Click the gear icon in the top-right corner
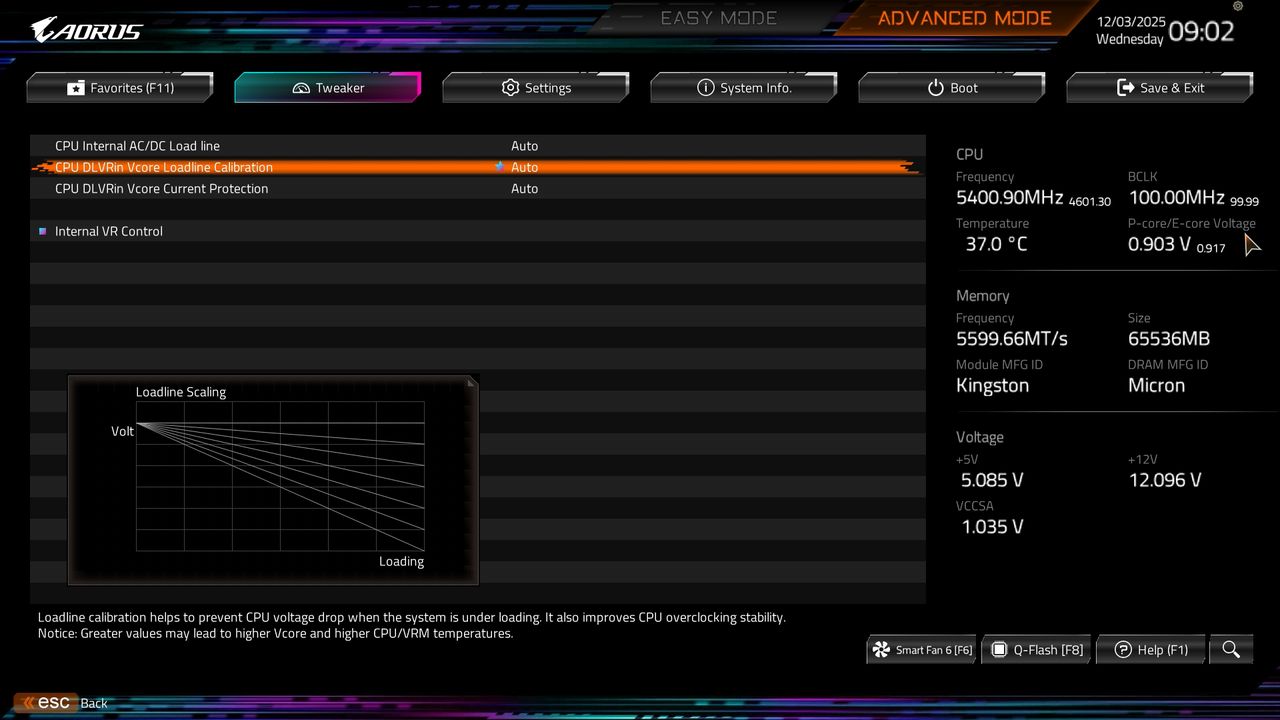This screenshot has height=720, width=1280. pyautogui.click(x=1237, y=7)
